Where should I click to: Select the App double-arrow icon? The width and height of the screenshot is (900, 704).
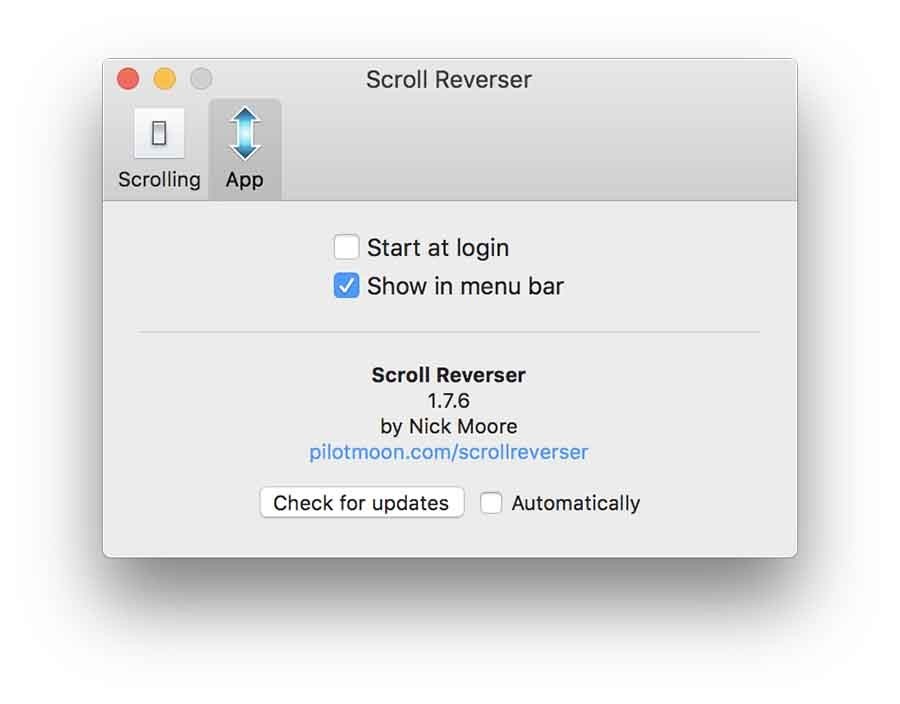tap(245, 133)
